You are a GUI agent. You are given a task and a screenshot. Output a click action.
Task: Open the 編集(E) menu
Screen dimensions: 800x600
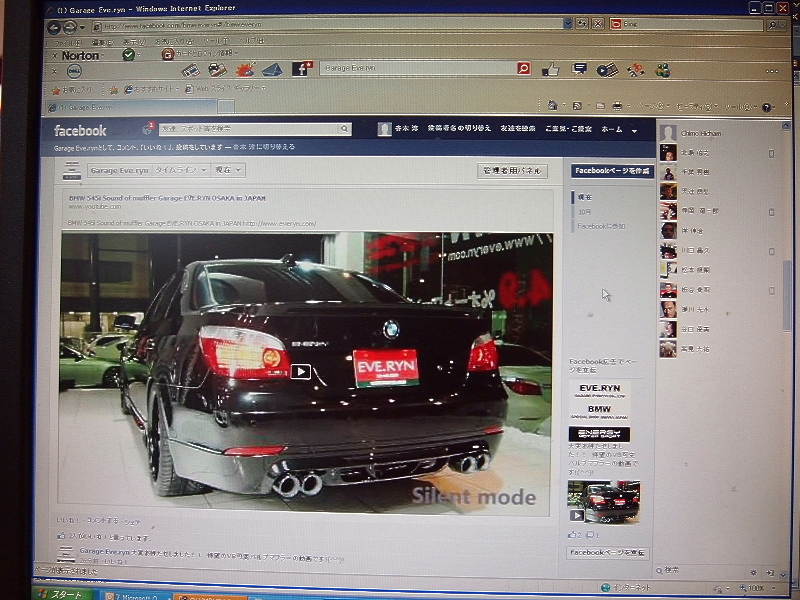(102, 42)
